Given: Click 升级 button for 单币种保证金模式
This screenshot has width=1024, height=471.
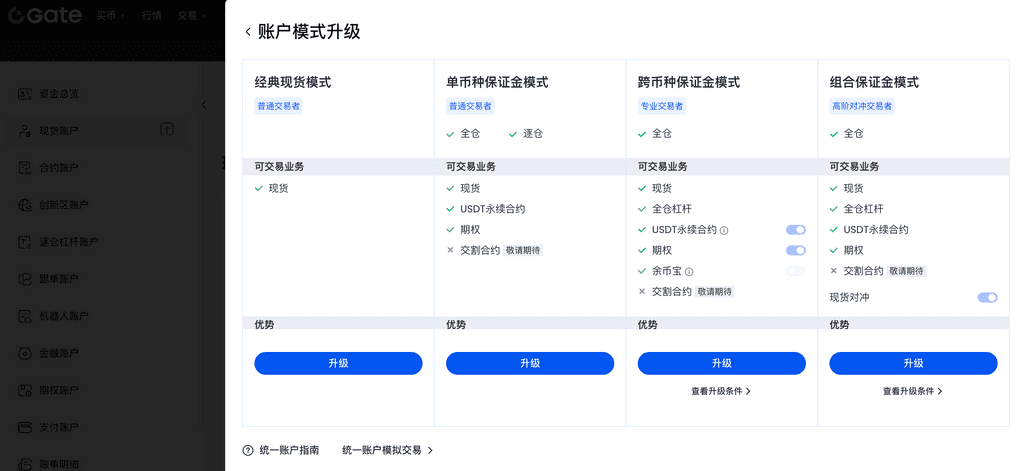Looking at the screenshot, I should point(530,363).
